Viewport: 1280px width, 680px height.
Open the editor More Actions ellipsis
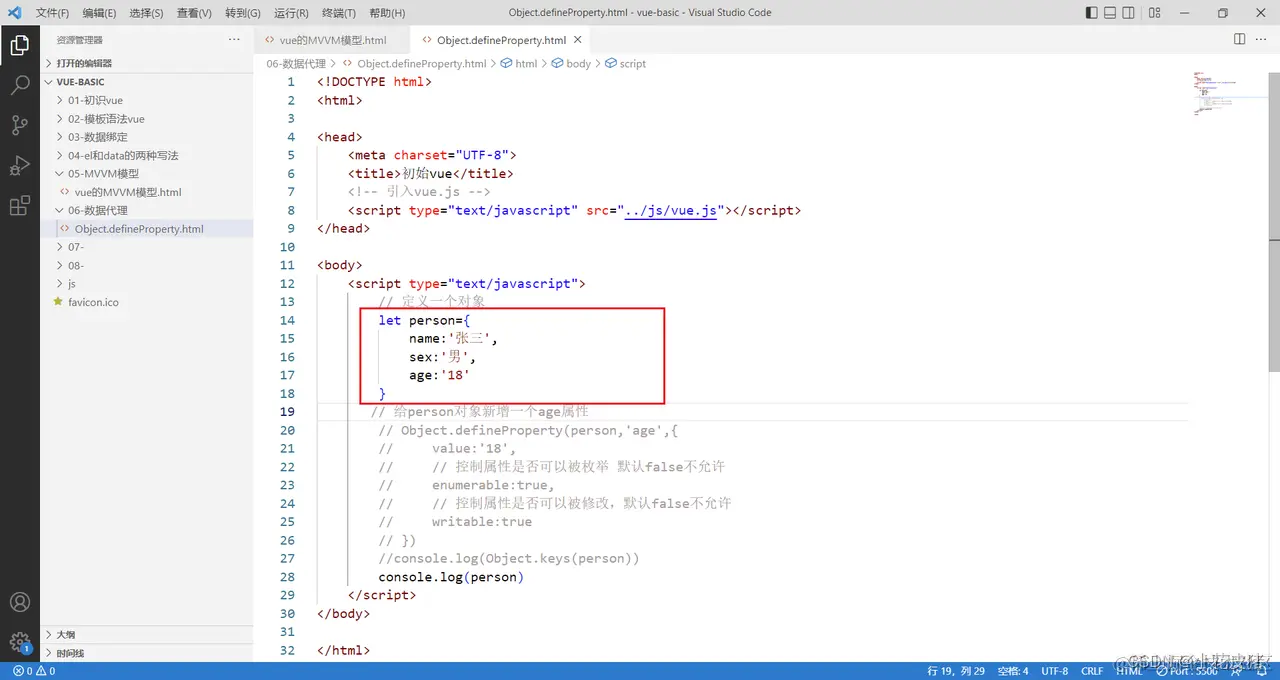point(1262,39)
